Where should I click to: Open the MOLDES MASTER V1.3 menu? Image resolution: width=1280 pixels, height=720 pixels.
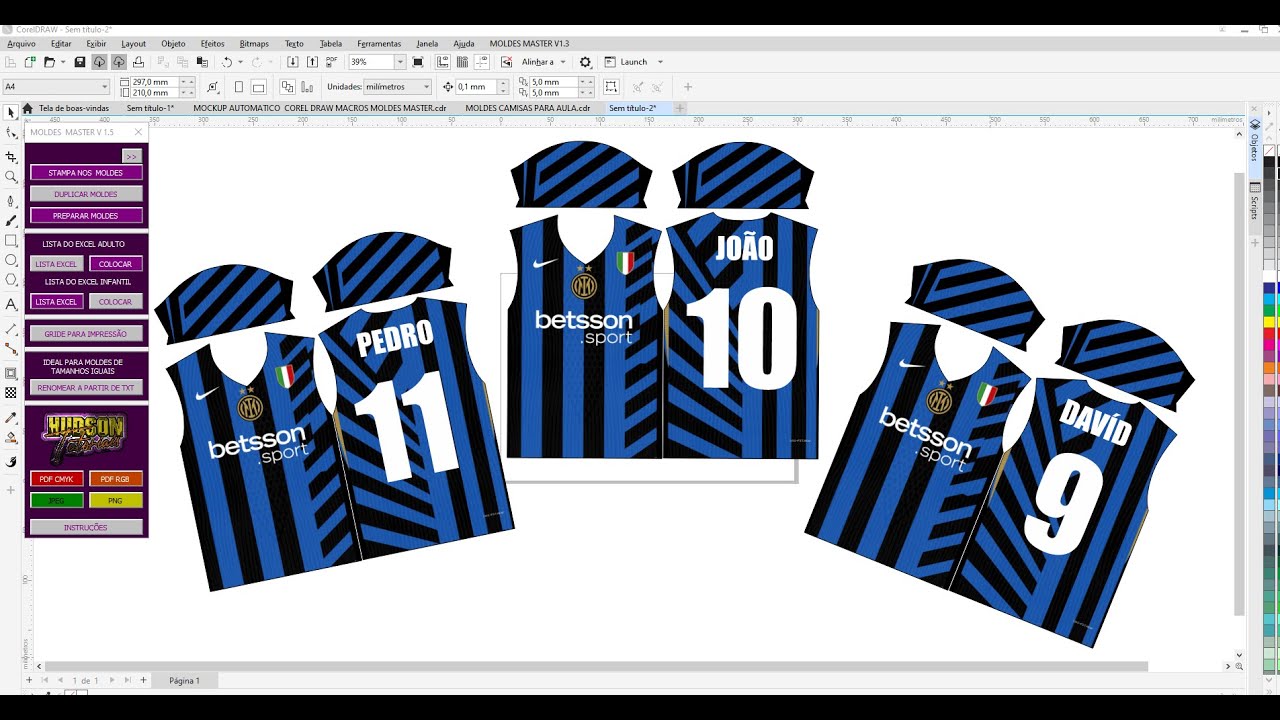tap(529, 44)
